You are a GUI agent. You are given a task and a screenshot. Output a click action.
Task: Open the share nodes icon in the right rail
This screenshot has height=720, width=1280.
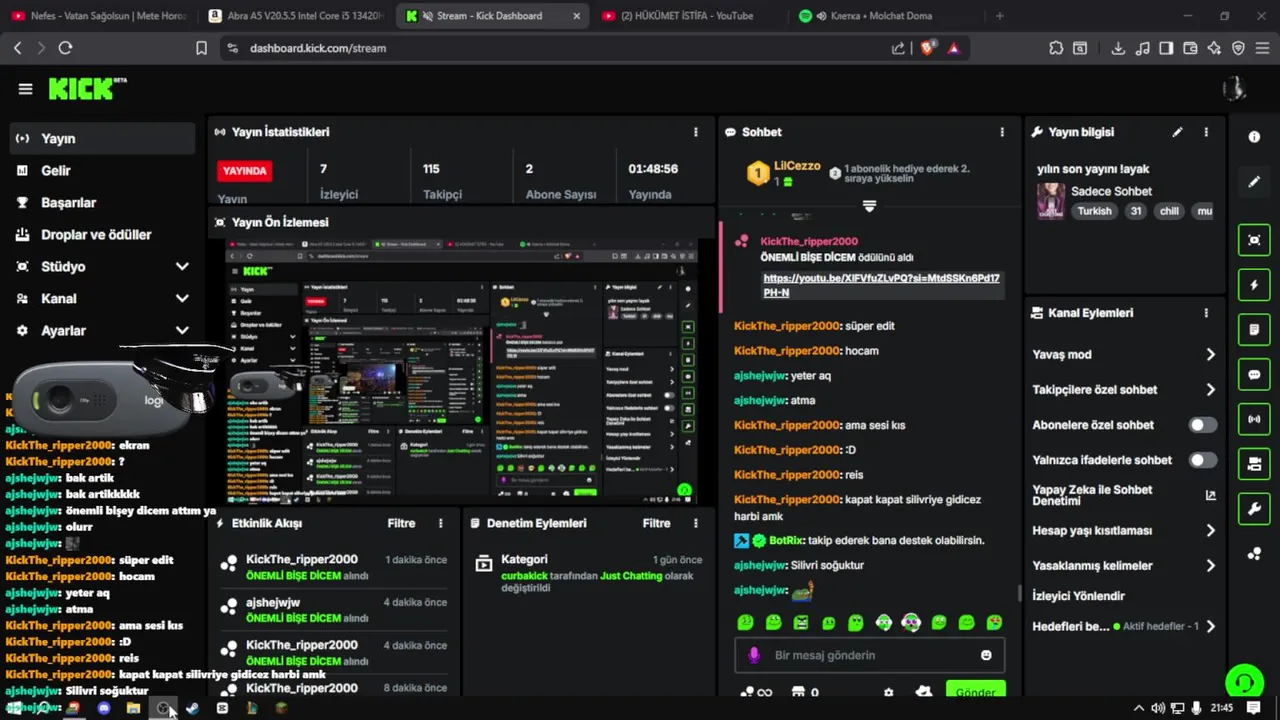point(1254,553)
